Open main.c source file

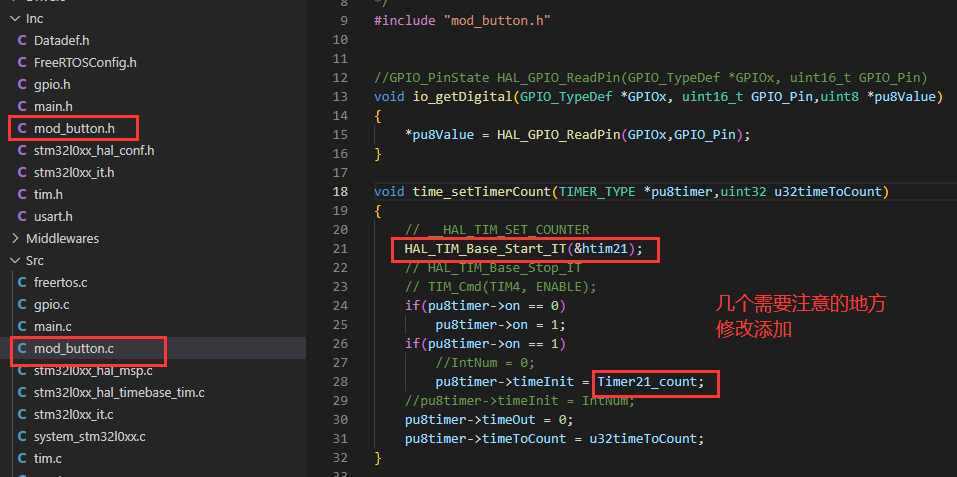(52, 326)
